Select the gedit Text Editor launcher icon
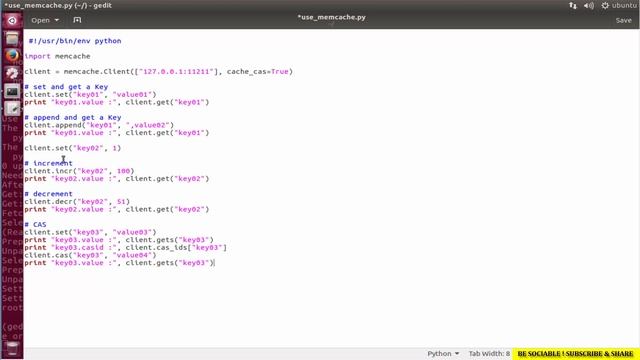Screen dimensions: 640x360 click(x=12, y=108)
